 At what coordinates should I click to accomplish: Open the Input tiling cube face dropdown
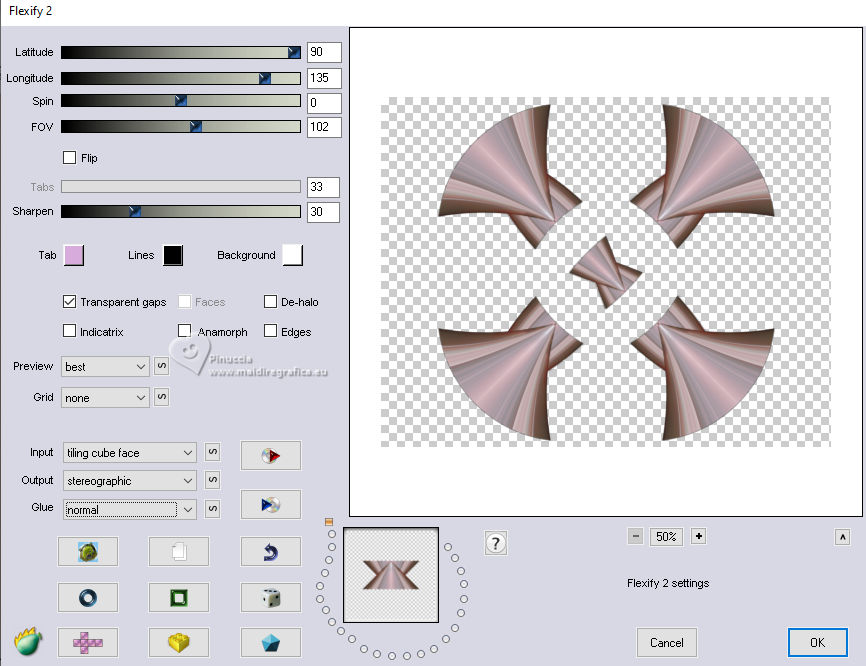(x=130, y=453)
